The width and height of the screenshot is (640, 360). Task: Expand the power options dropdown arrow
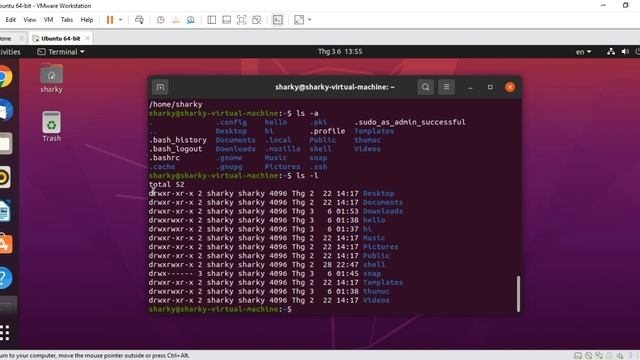120,20
